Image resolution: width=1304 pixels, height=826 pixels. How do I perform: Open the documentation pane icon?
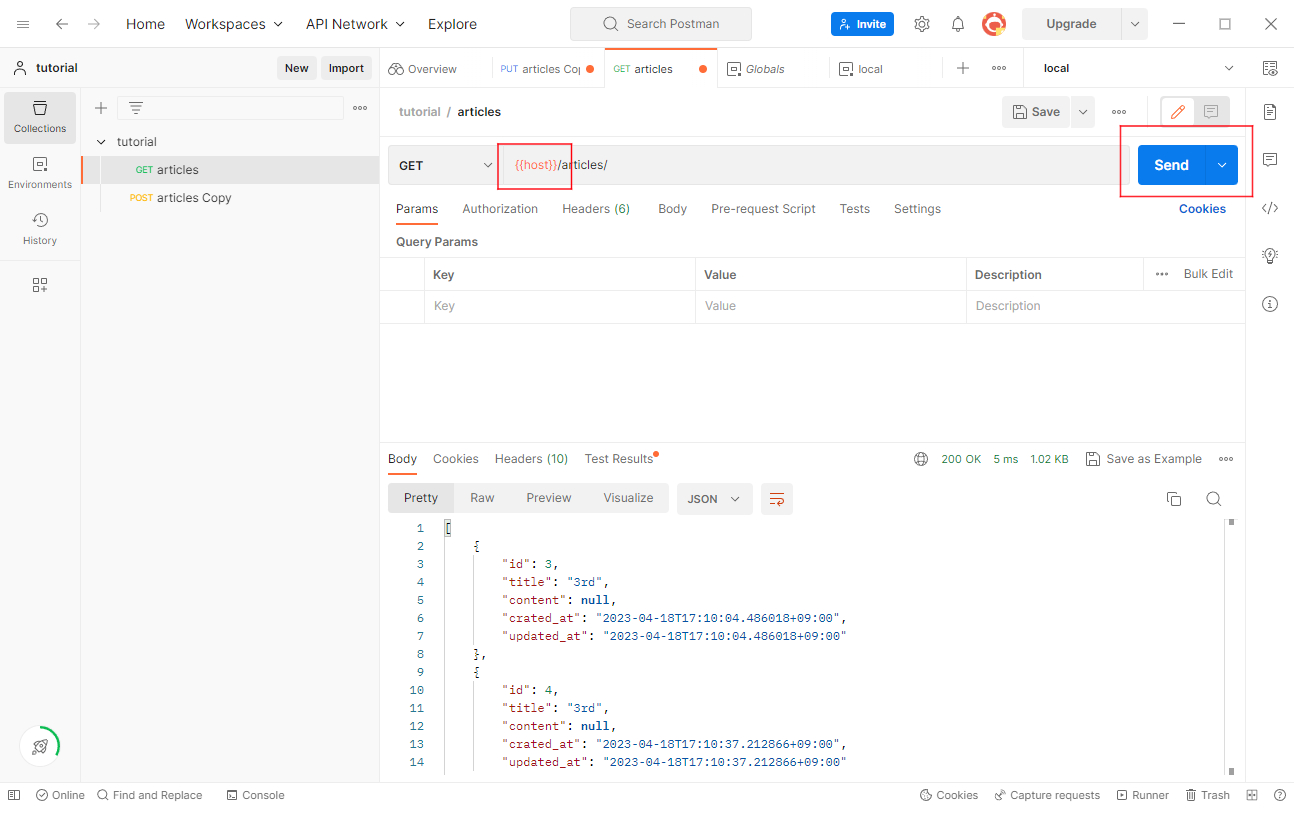pyautogui.click(x=1270, y=111)
